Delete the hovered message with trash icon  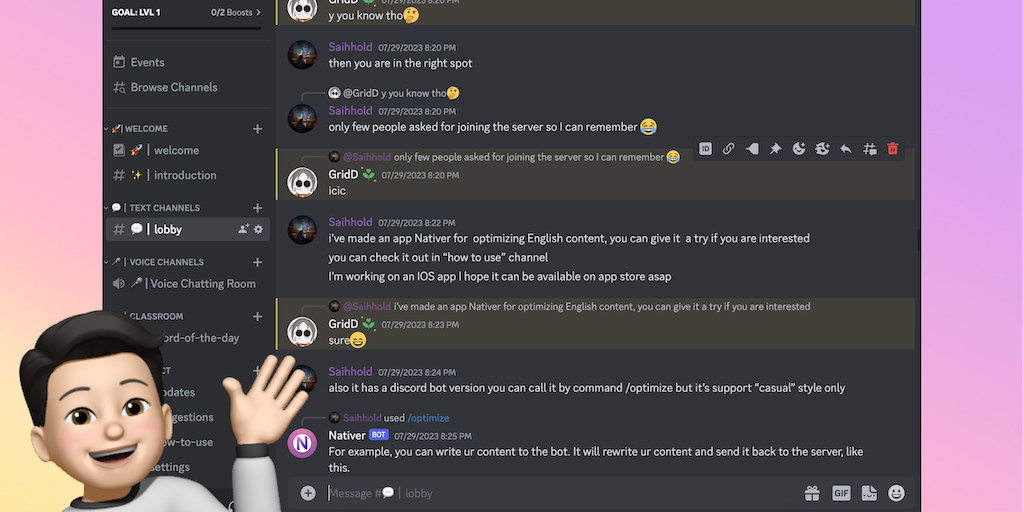(893, 149)
